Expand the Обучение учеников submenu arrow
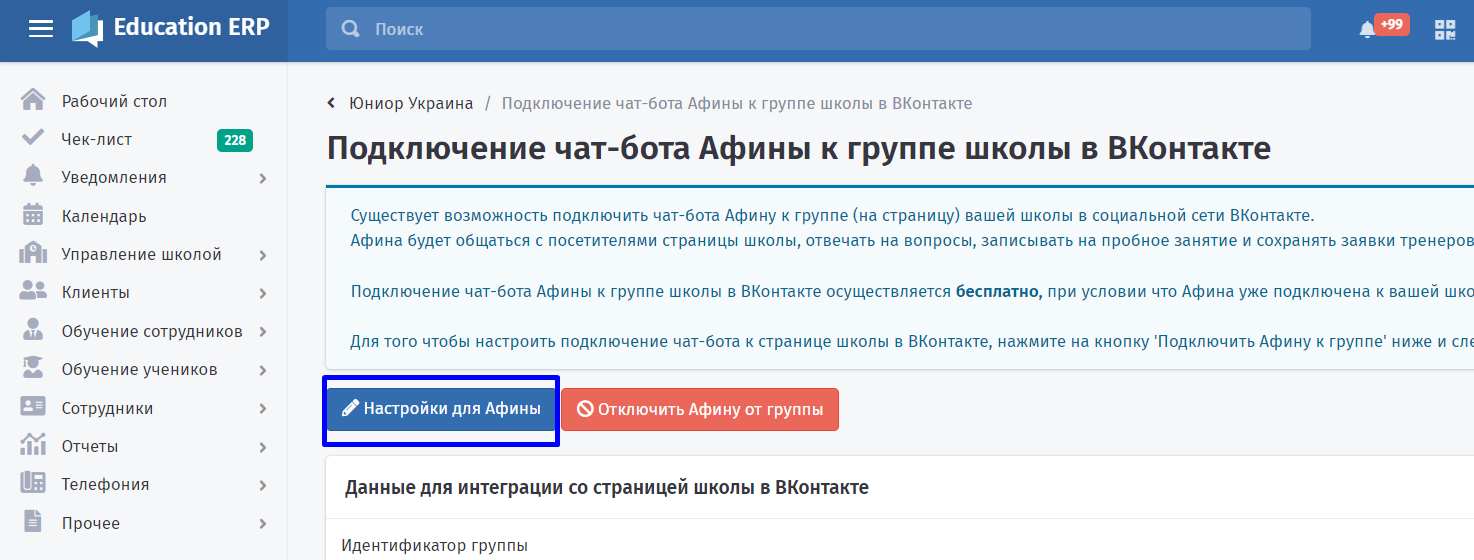 coord(263,370)
